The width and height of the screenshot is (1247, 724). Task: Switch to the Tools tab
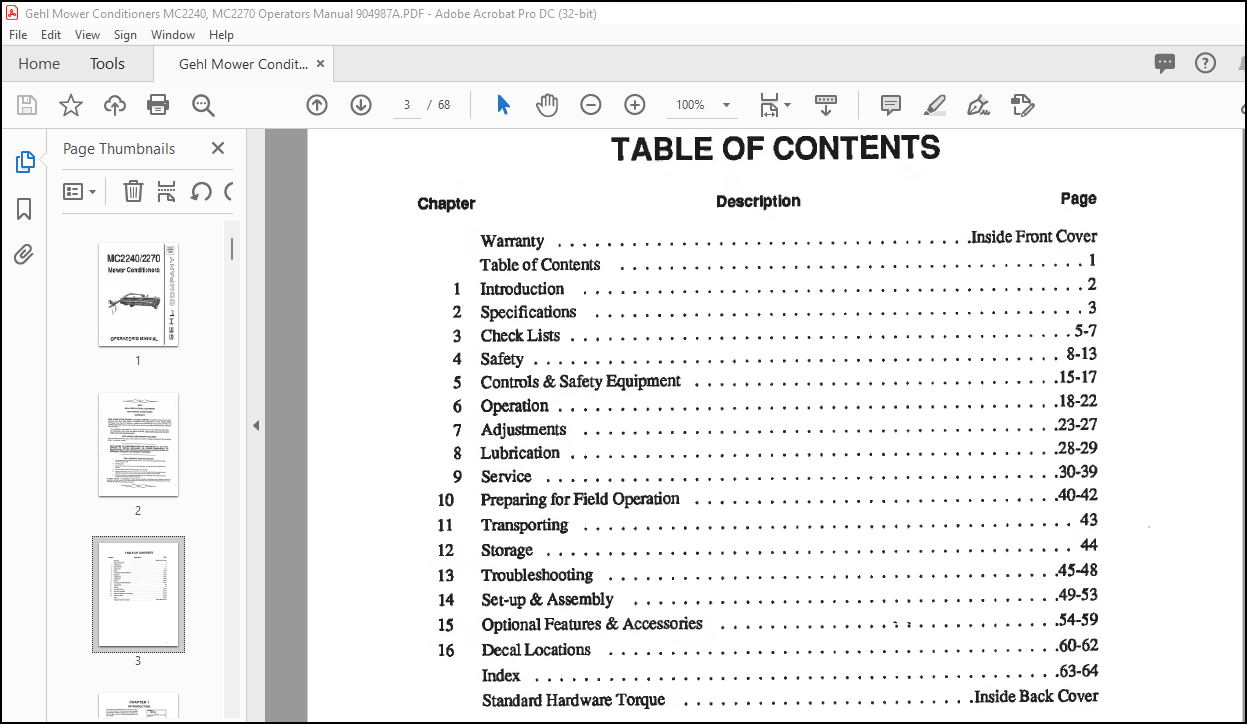107,64
